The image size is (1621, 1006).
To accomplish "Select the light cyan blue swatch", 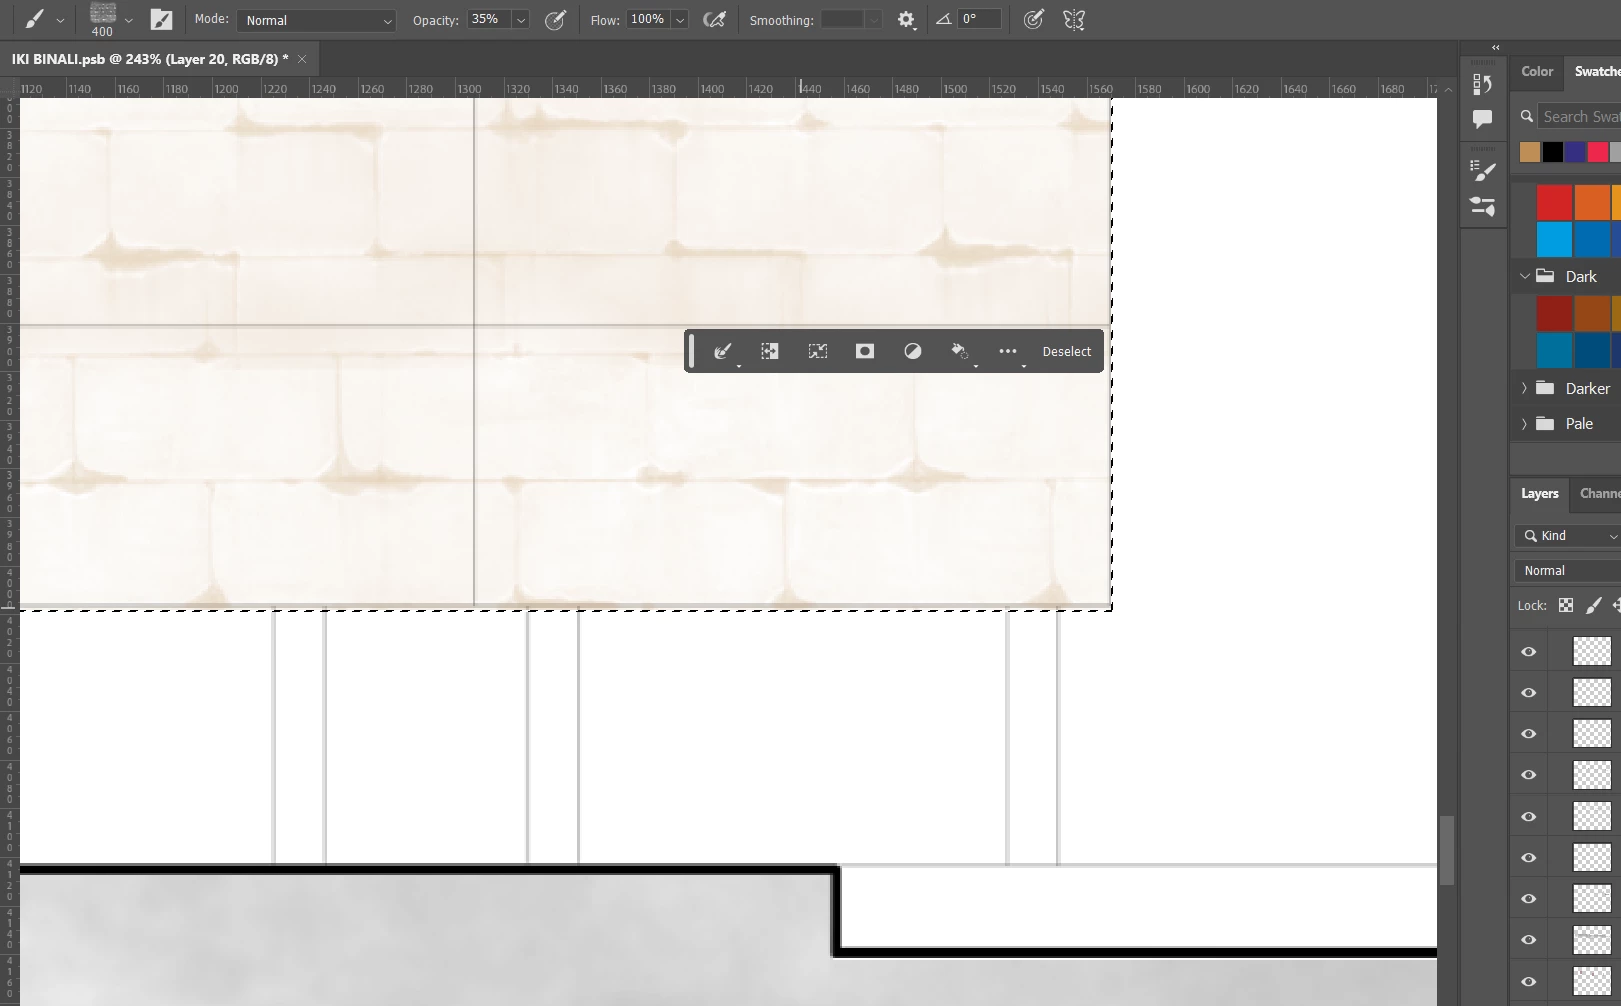I will pyautogui.click(x=1554, y=240).
